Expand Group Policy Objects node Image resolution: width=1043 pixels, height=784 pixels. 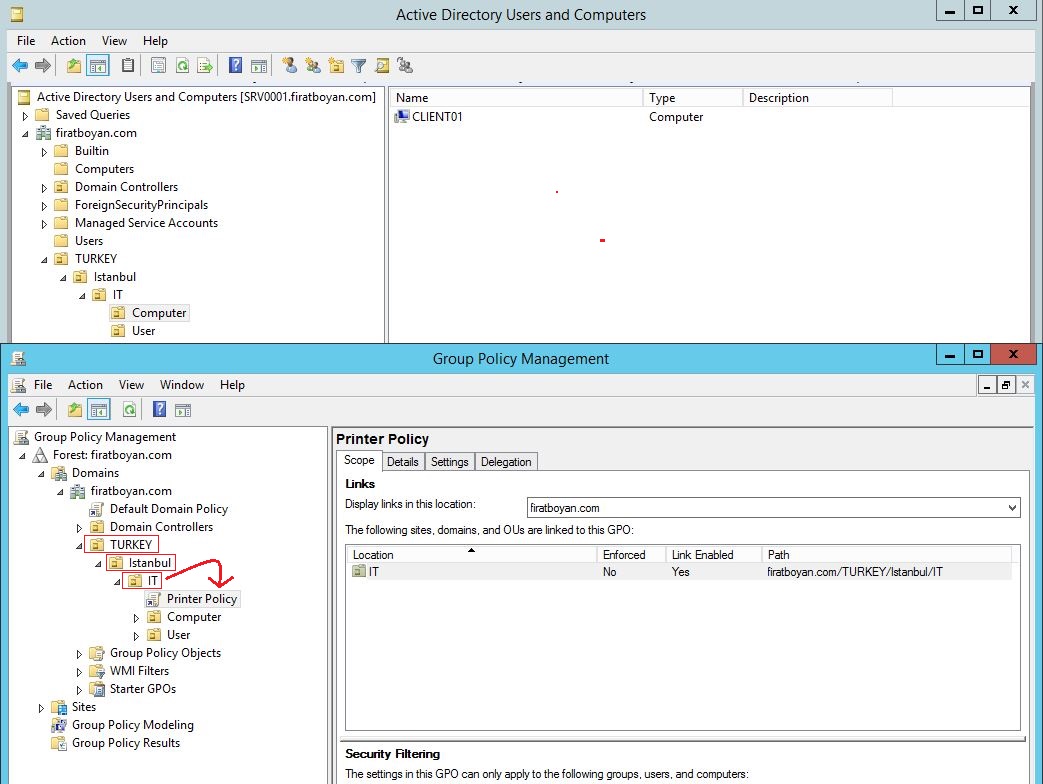(x=79, y=654)
